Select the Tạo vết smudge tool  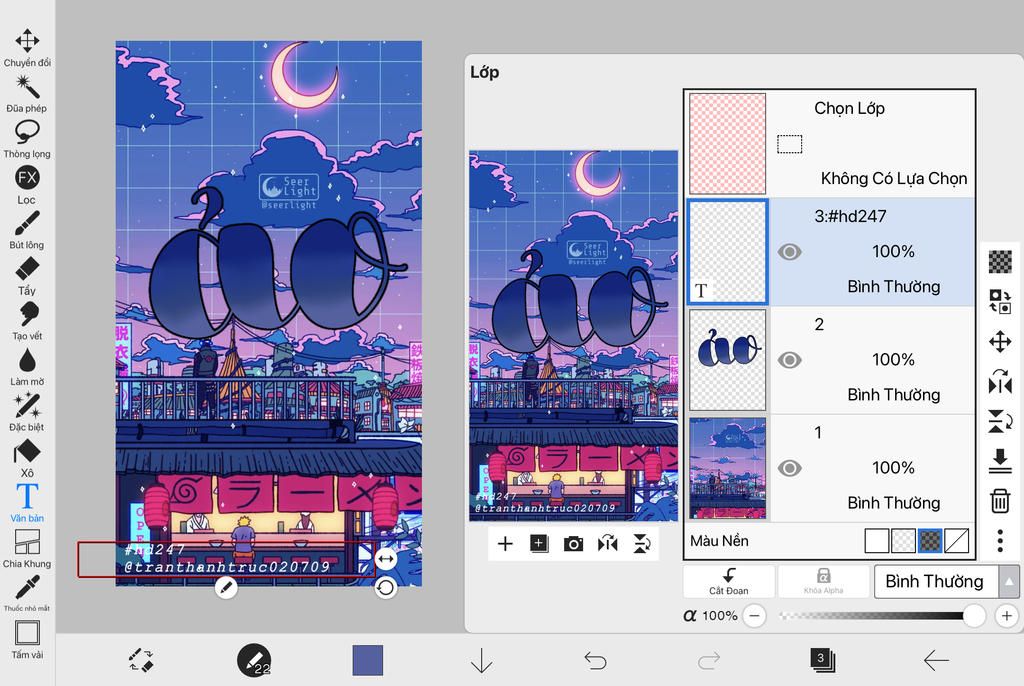click(27, 321)
